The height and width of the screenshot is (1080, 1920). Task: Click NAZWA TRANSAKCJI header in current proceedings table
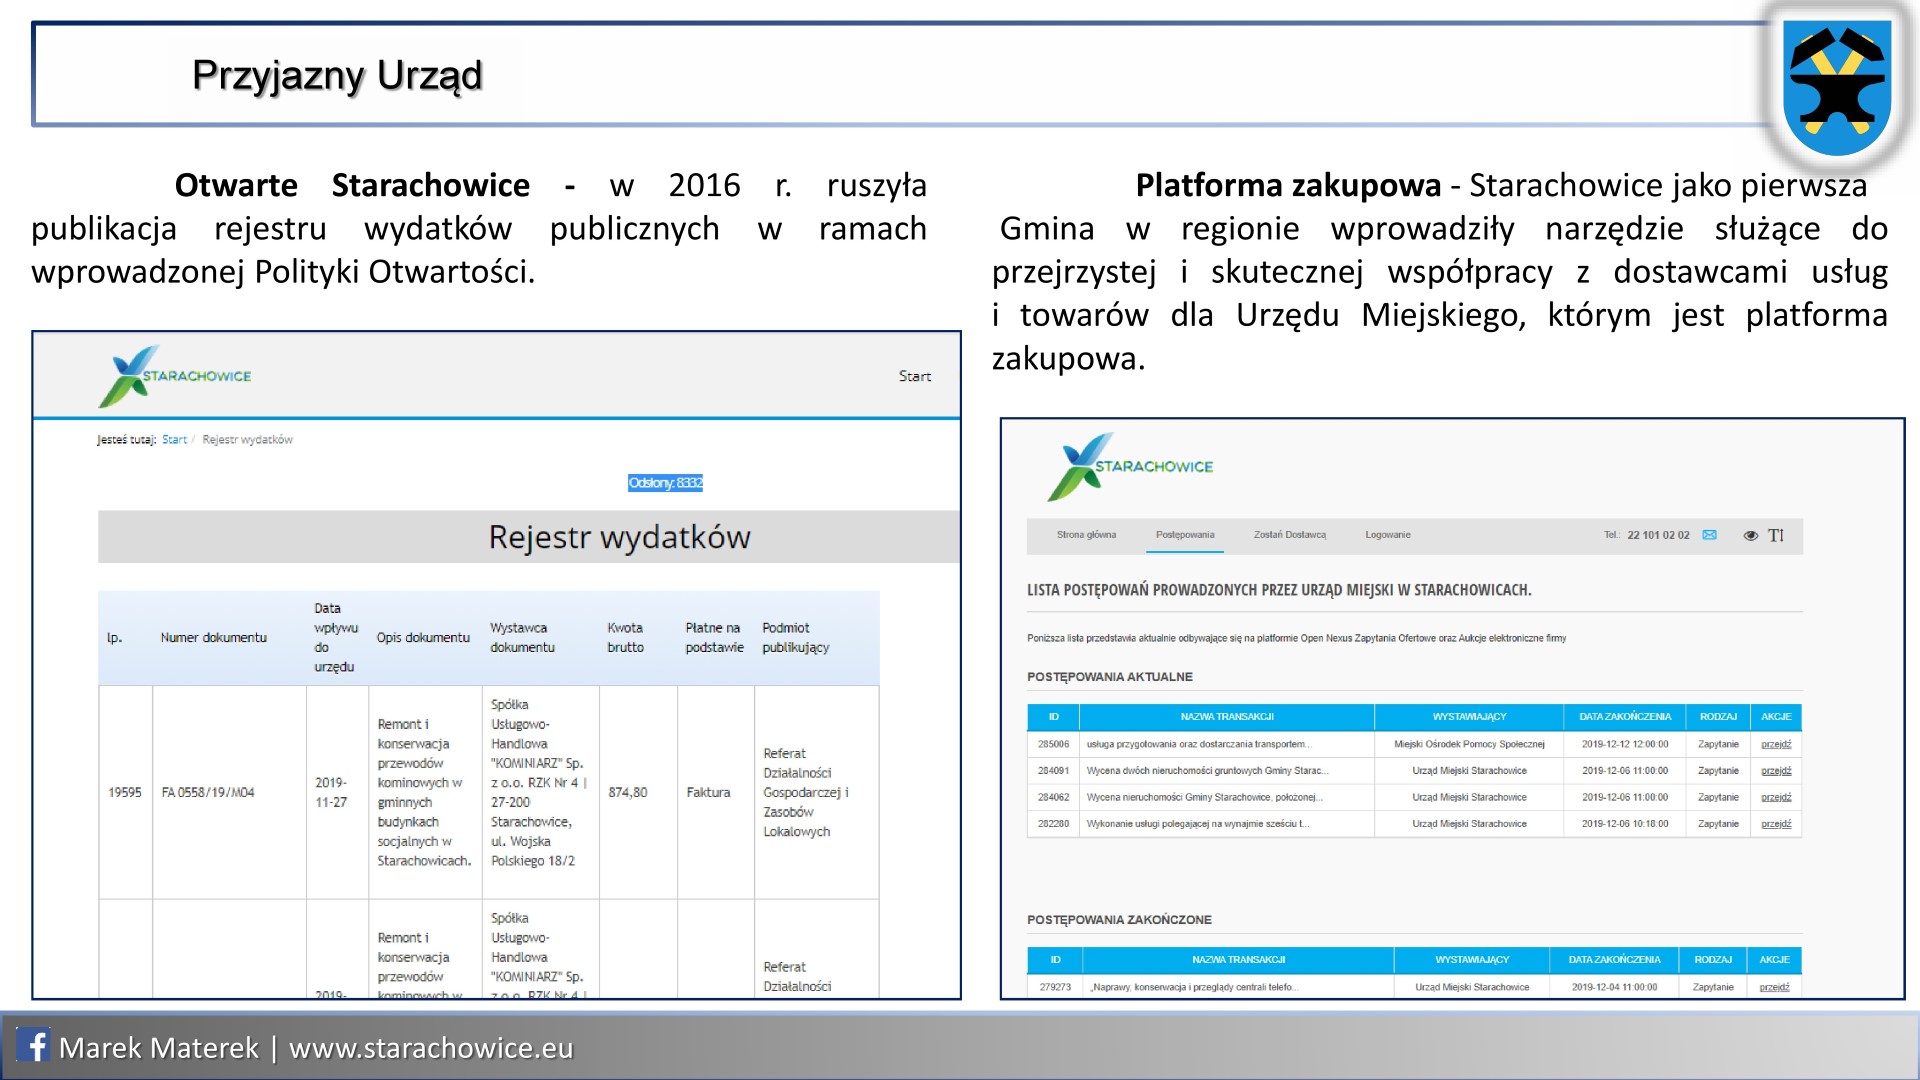(1227, 717)
